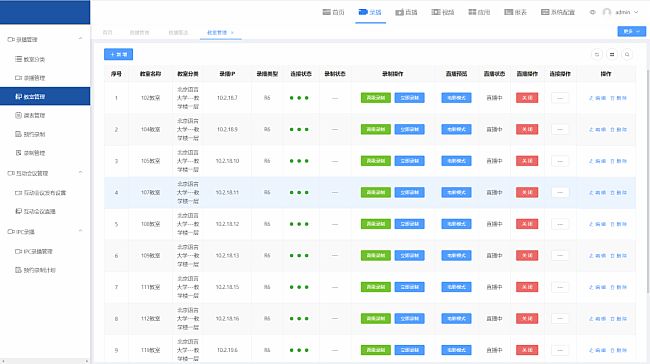Open the 报表 top navigation item
Screen dimensions: 650x364
(x=515, y=12)
